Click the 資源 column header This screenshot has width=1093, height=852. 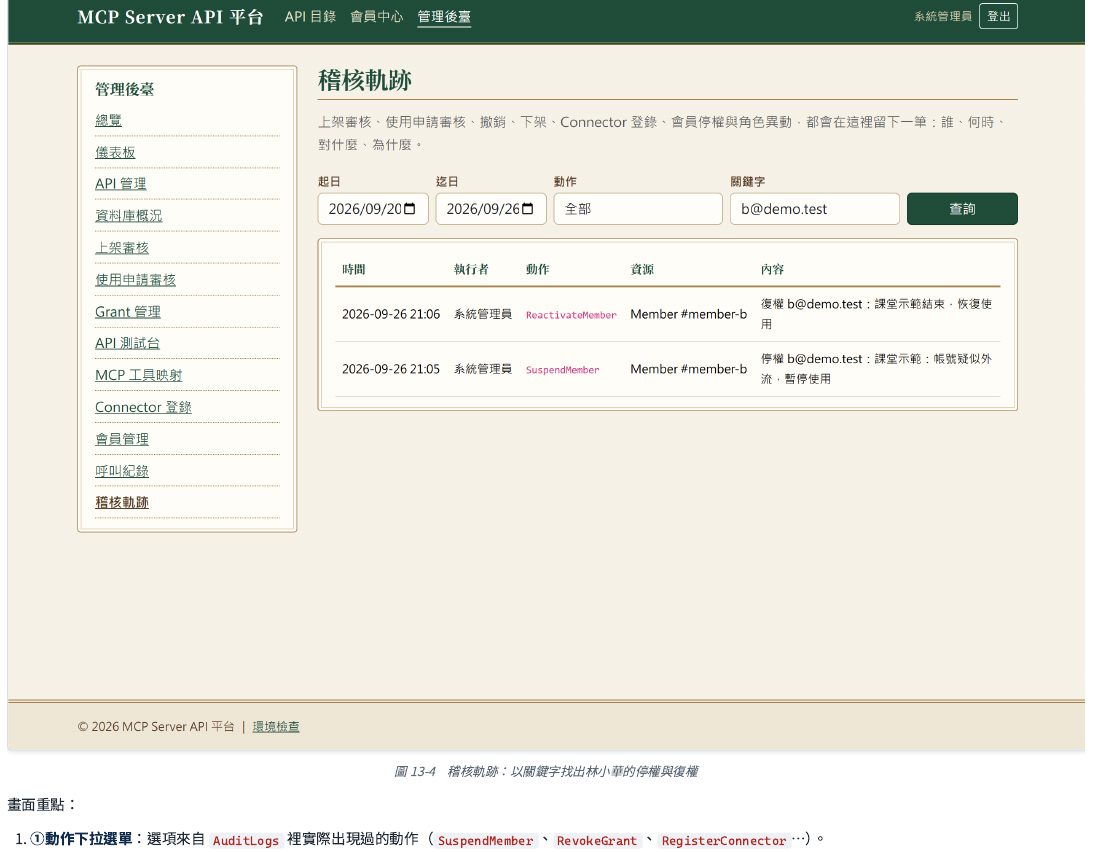click(642, 269)
